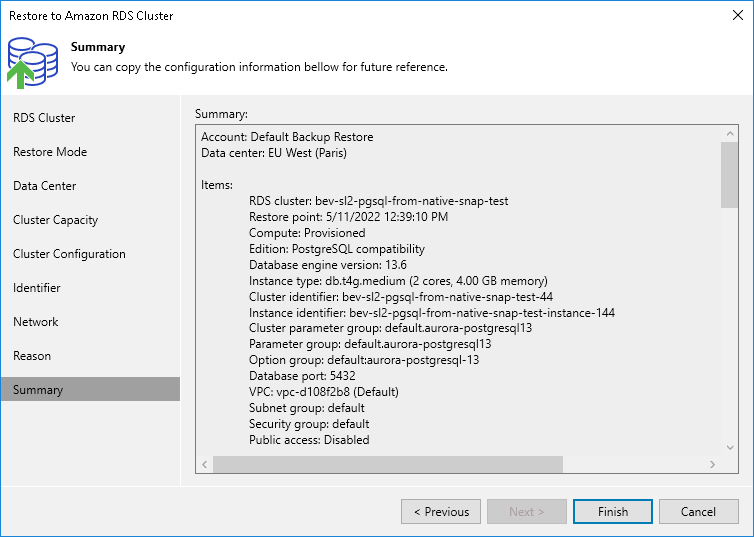This screenshot has width=754, height=537.
Task: Go to the RDS Cluster step
Action: click(x=44, y=118)
